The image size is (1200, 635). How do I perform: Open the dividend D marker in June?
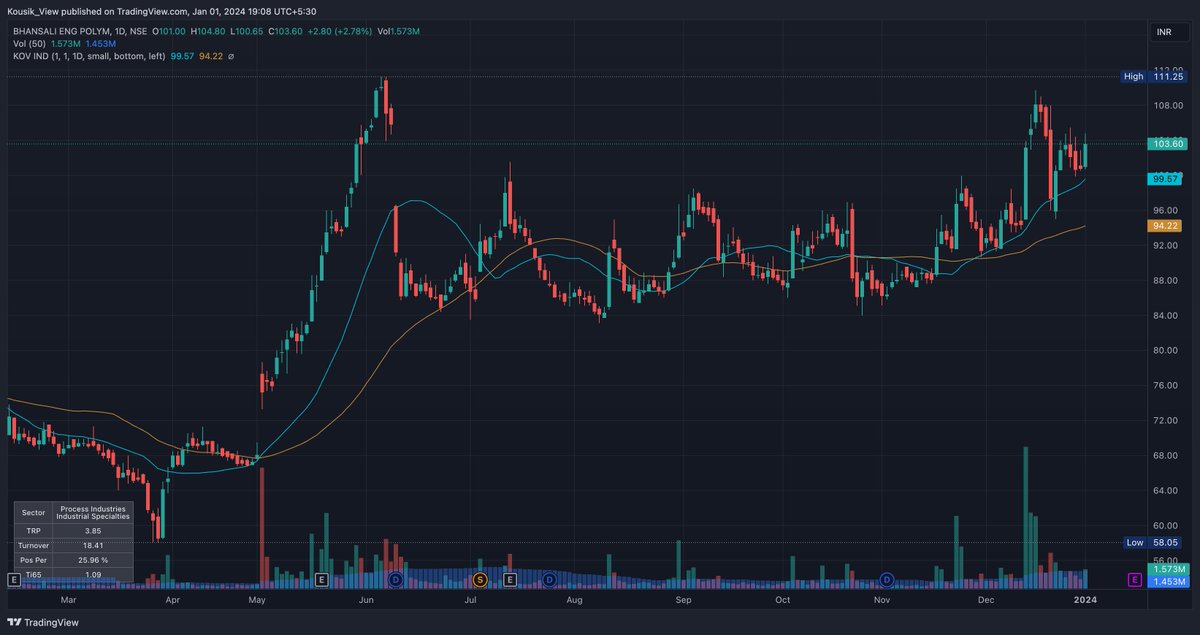tap(395, 579)
